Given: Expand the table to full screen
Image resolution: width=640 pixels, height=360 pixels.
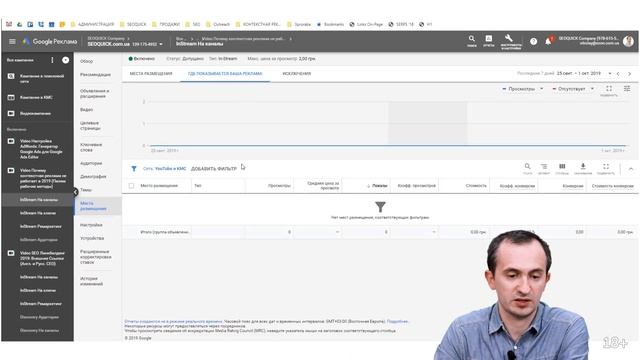Looking at the screenshot, I should pos(606,167).
